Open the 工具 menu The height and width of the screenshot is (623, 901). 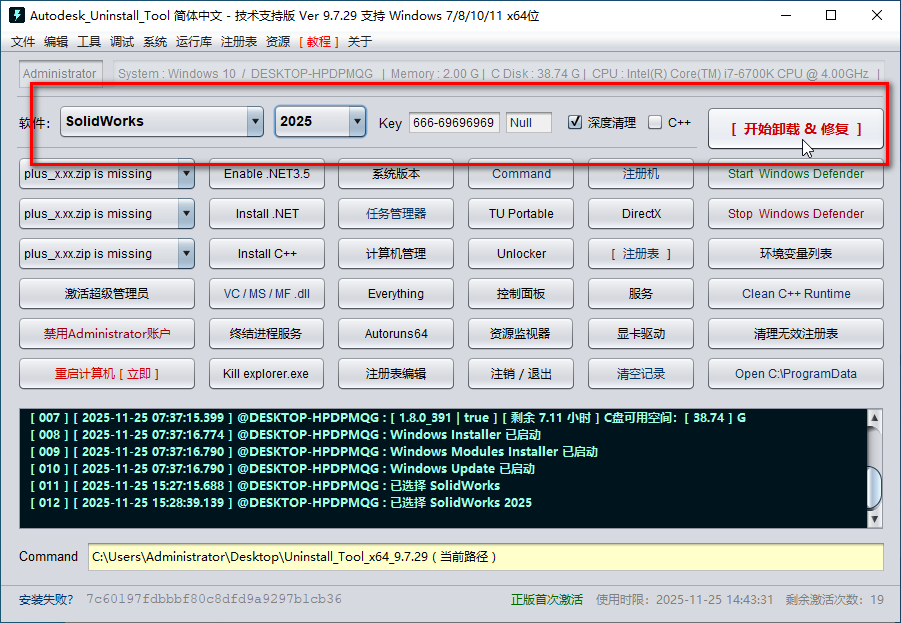point(88,41)
